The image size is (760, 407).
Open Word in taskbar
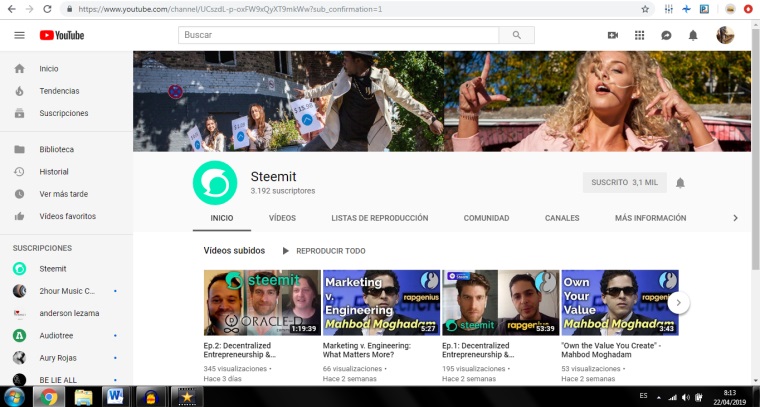pos(115,397)
